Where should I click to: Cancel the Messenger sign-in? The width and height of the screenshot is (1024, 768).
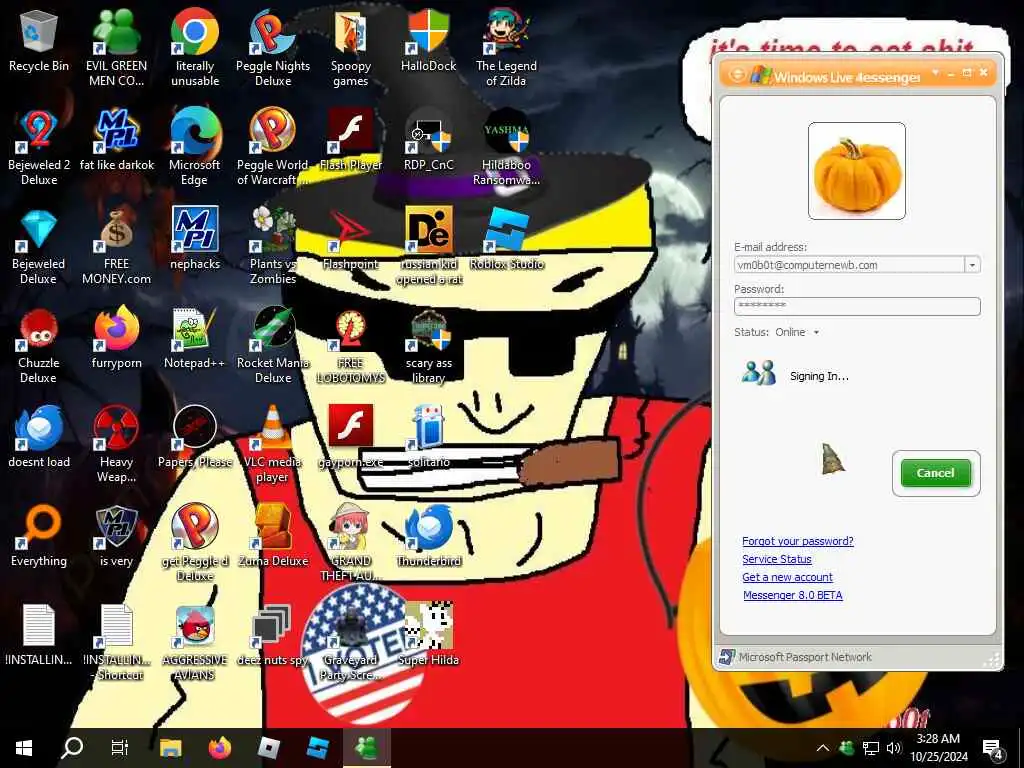click(x=936, y=473)
